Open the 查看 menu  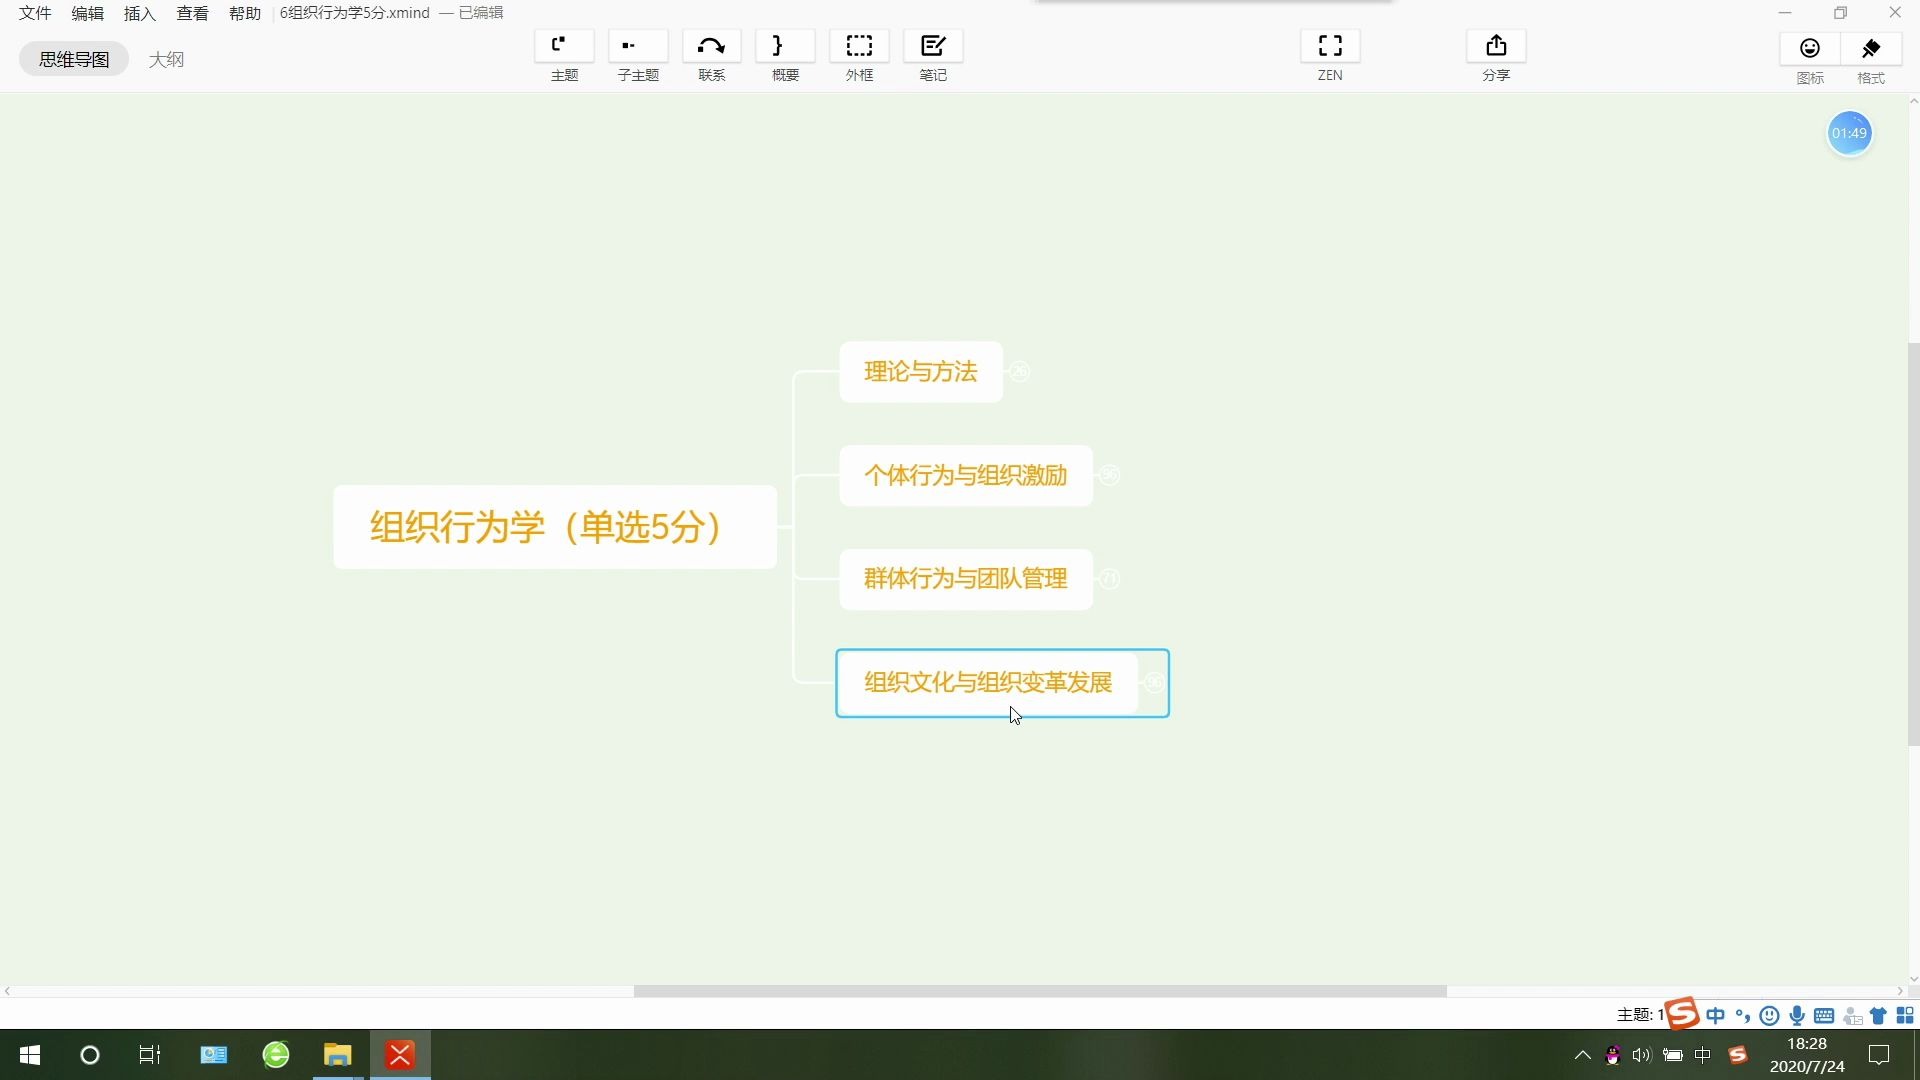pos(192,13)
